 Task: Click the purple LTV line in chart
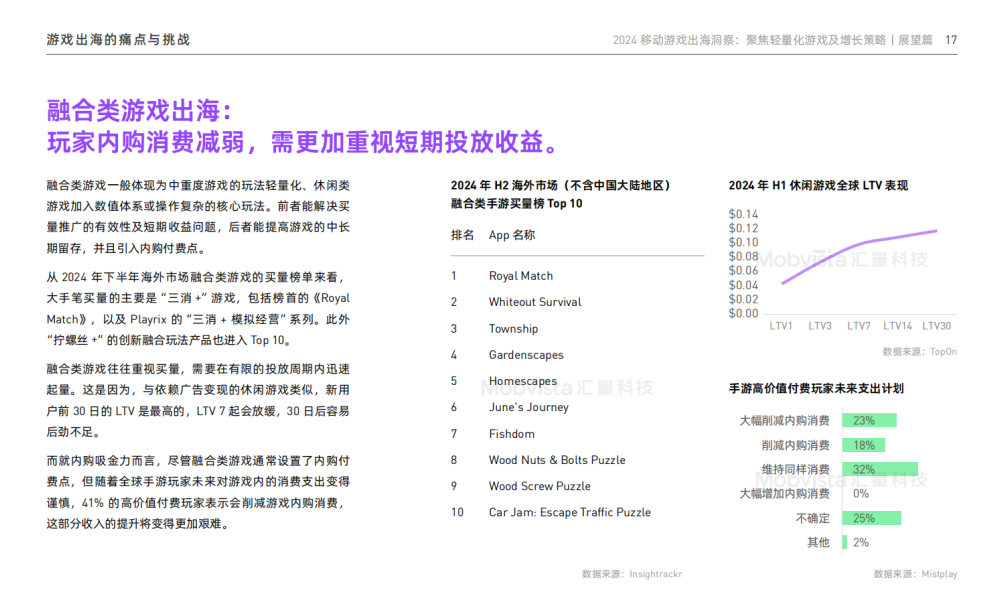click(x=859, y=245)
